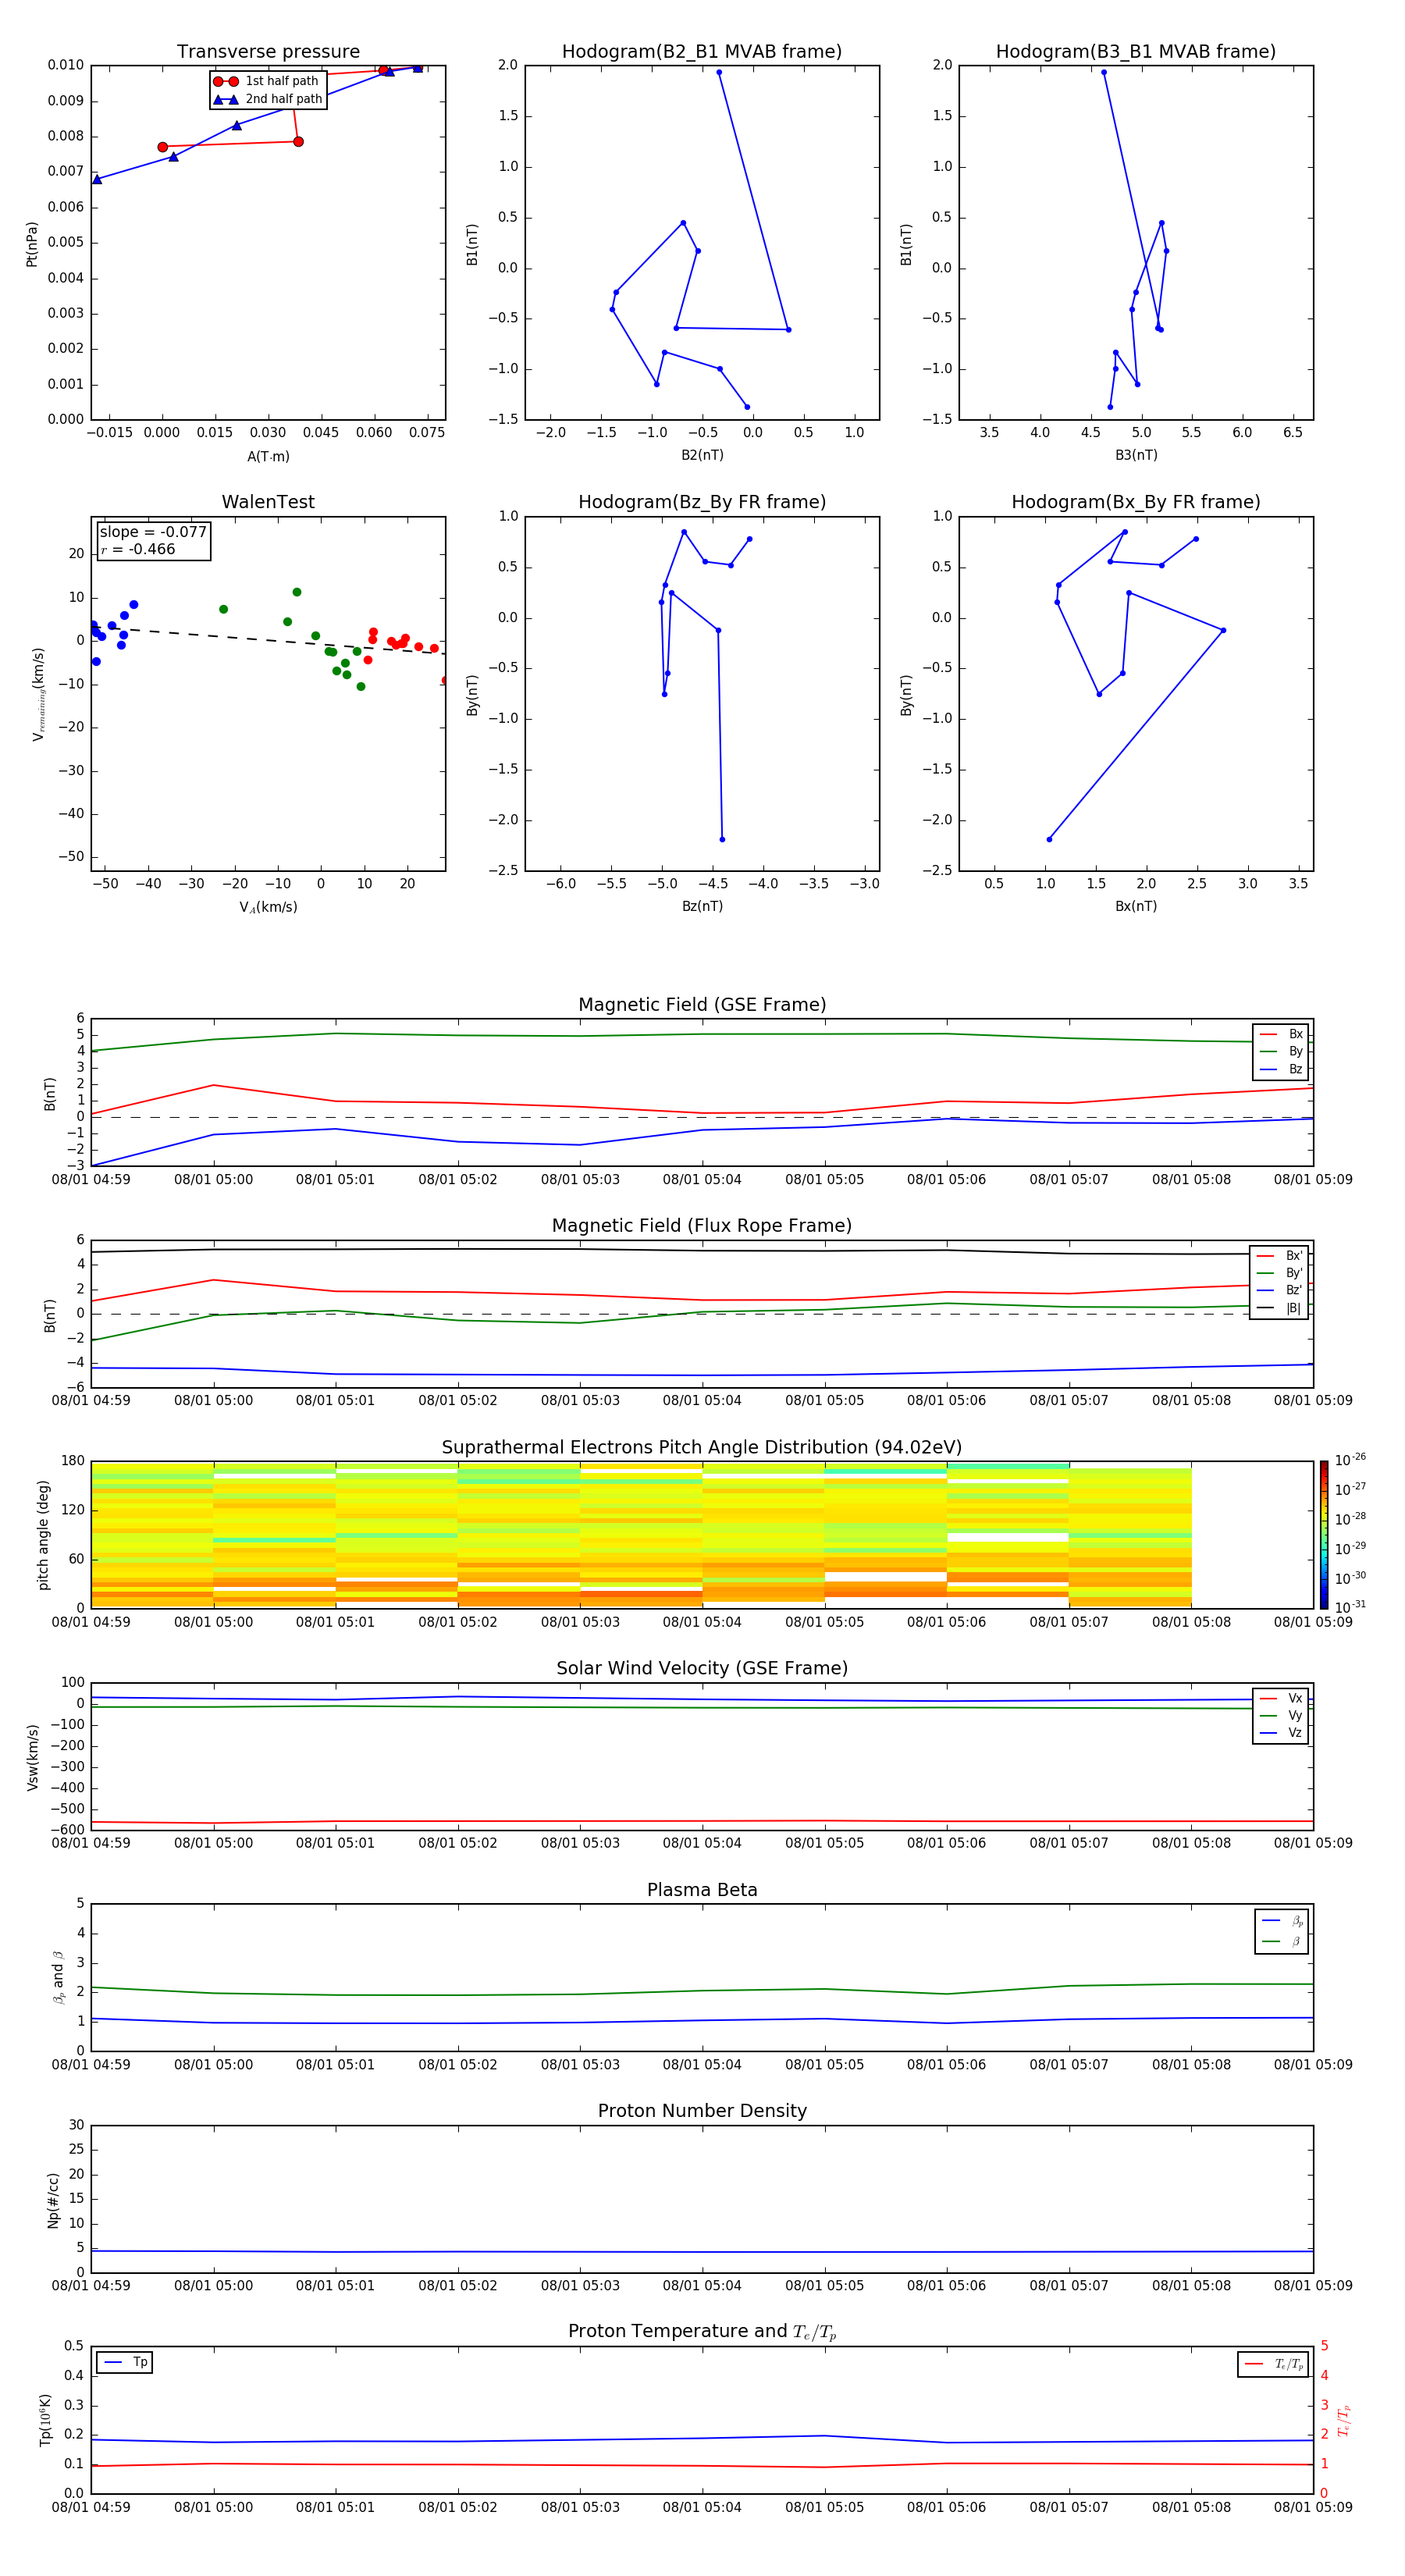
Task: Click the "1st half path" legend entry
Action: tap(267, 81)
